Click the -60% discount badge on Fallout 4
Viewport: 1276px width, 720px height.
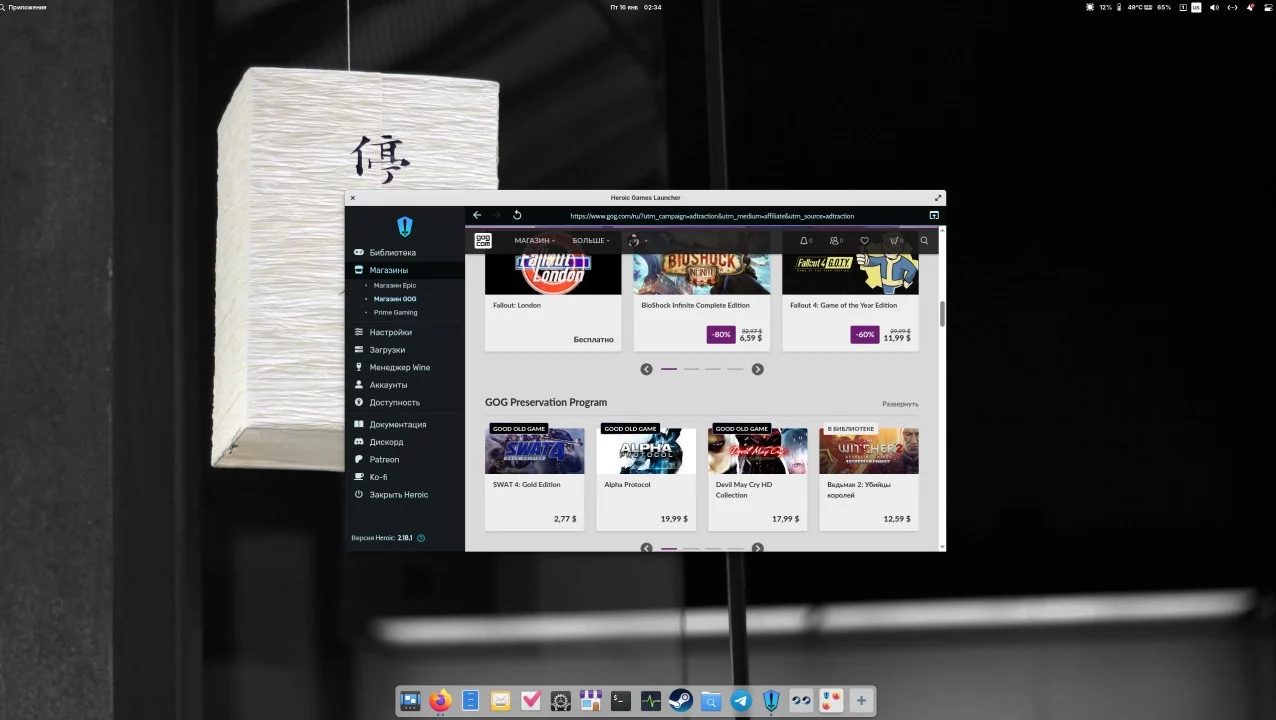point(865,334)
